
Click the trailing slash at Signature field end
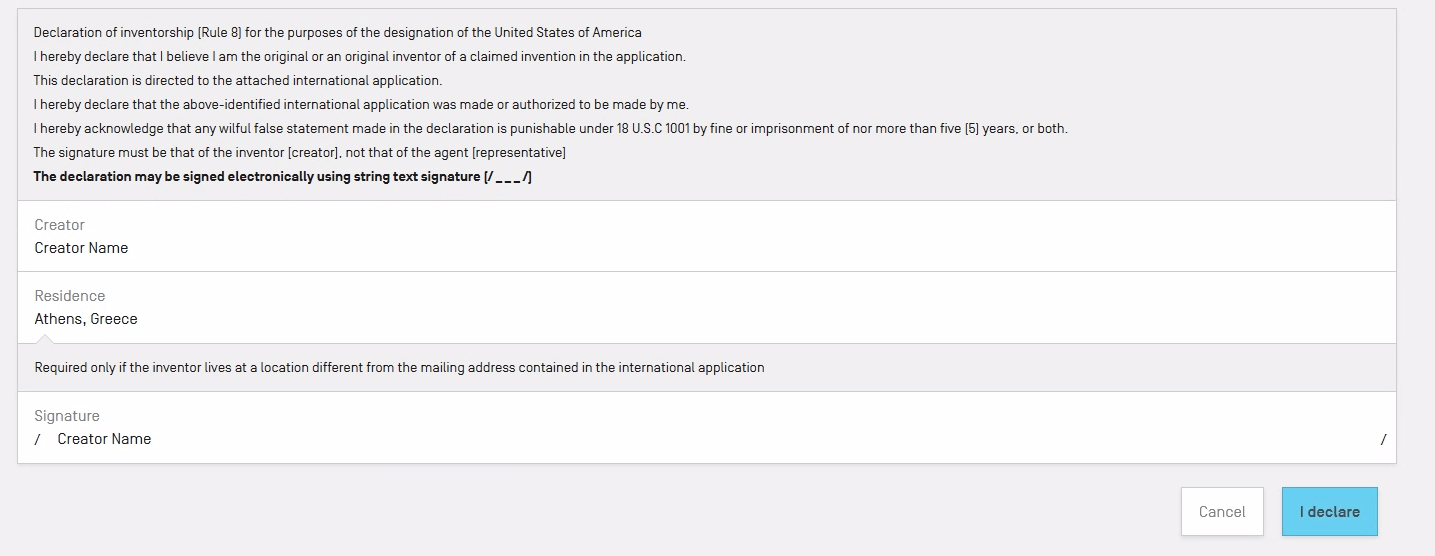click(1383, 439)
